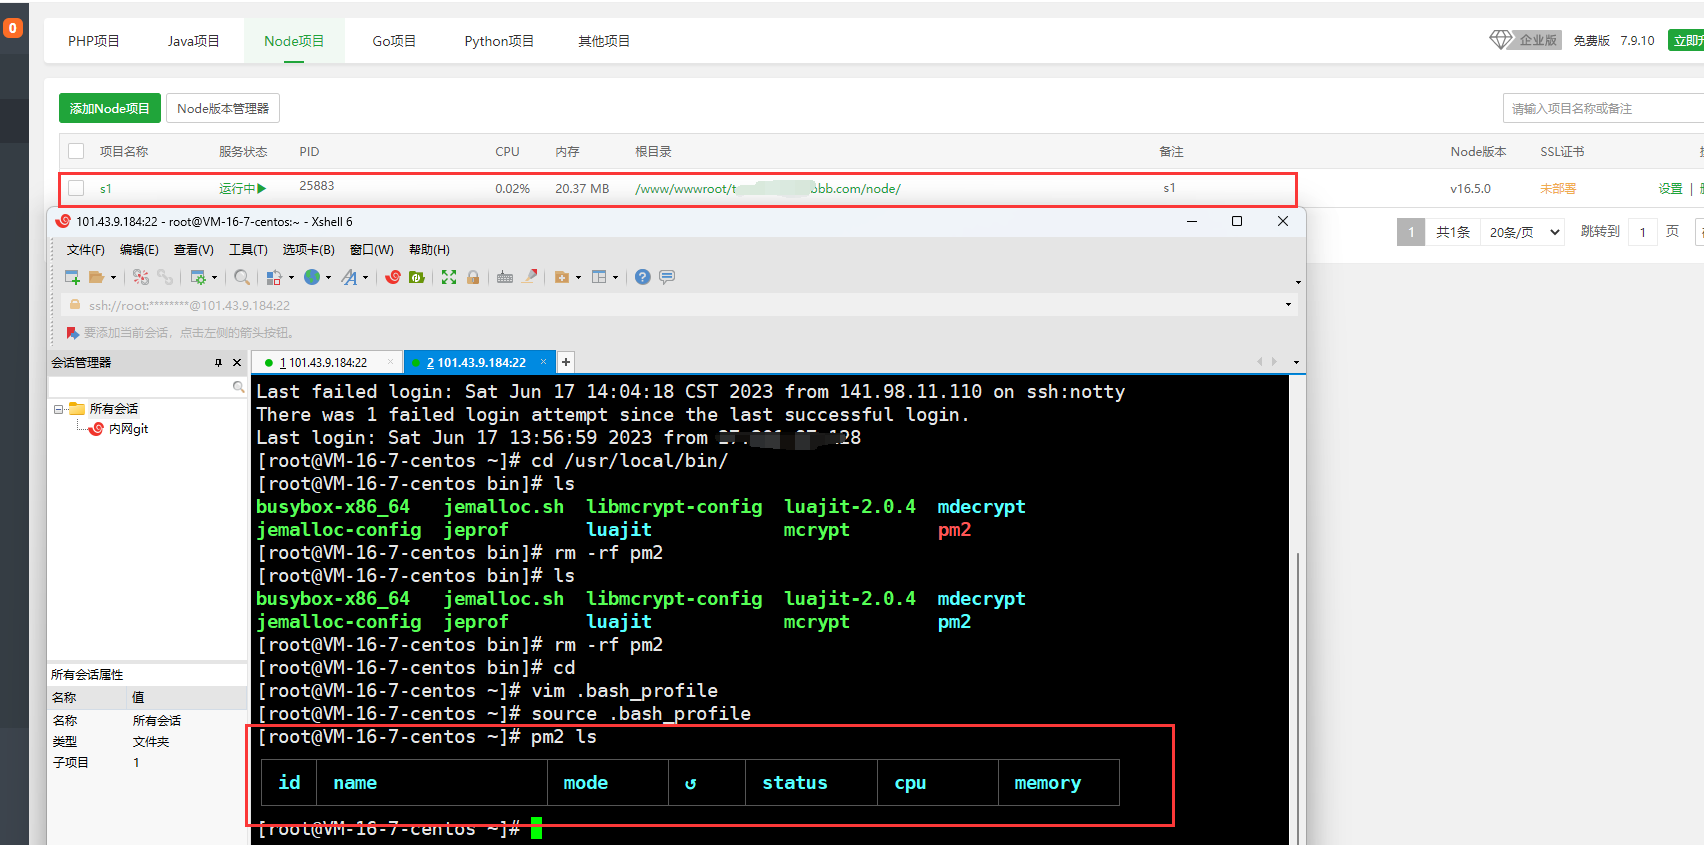Click 添加Node项目 green button
Screen dimensions: 1704x845
tap(109, 108)
